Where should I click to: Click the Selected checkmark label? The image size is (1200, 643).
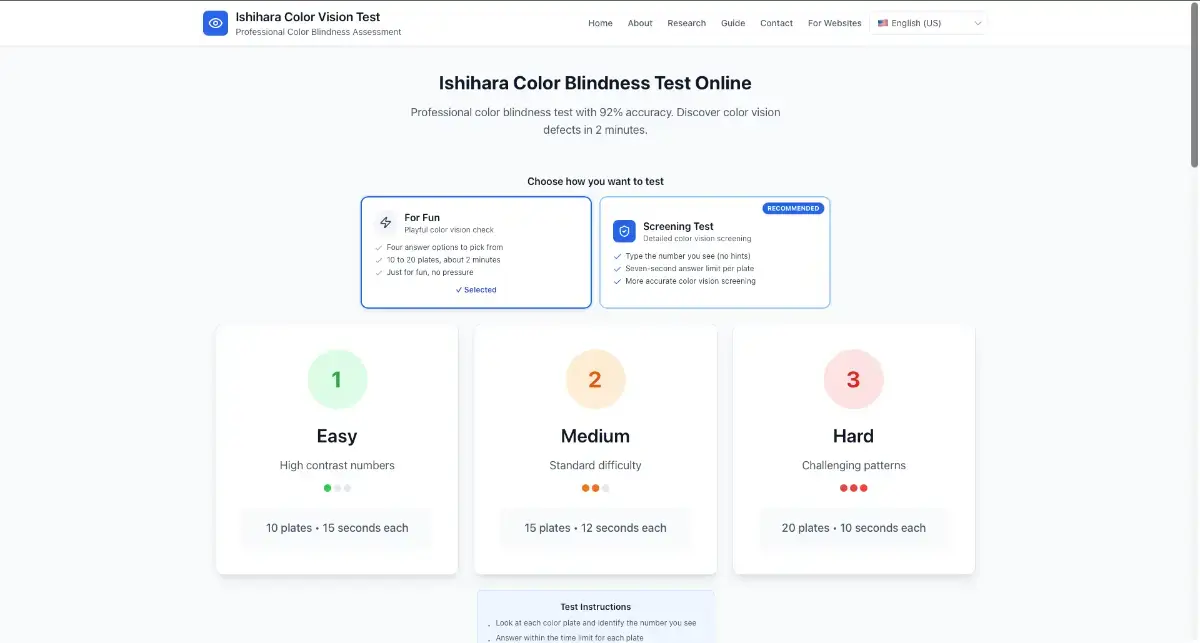click(476, 290)
